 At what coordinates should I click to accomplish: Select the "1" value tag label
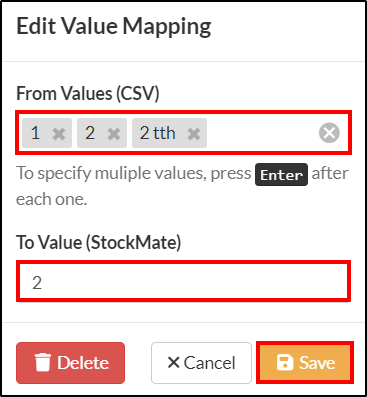pyautogui.click(x=36, y=133)
